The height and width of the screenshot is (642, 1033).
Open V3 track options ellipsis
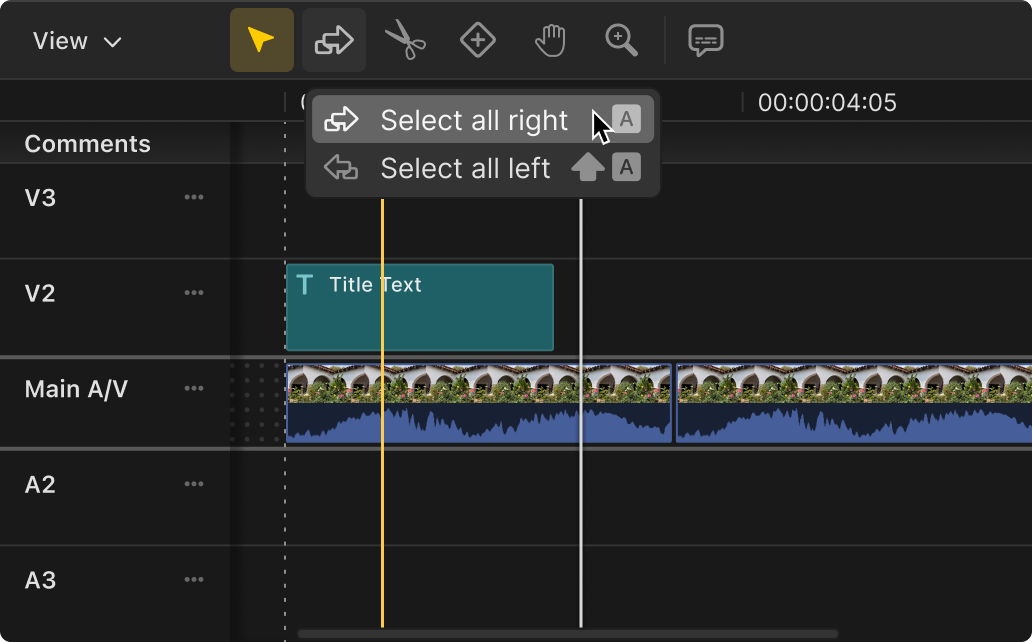click(194, 197)
